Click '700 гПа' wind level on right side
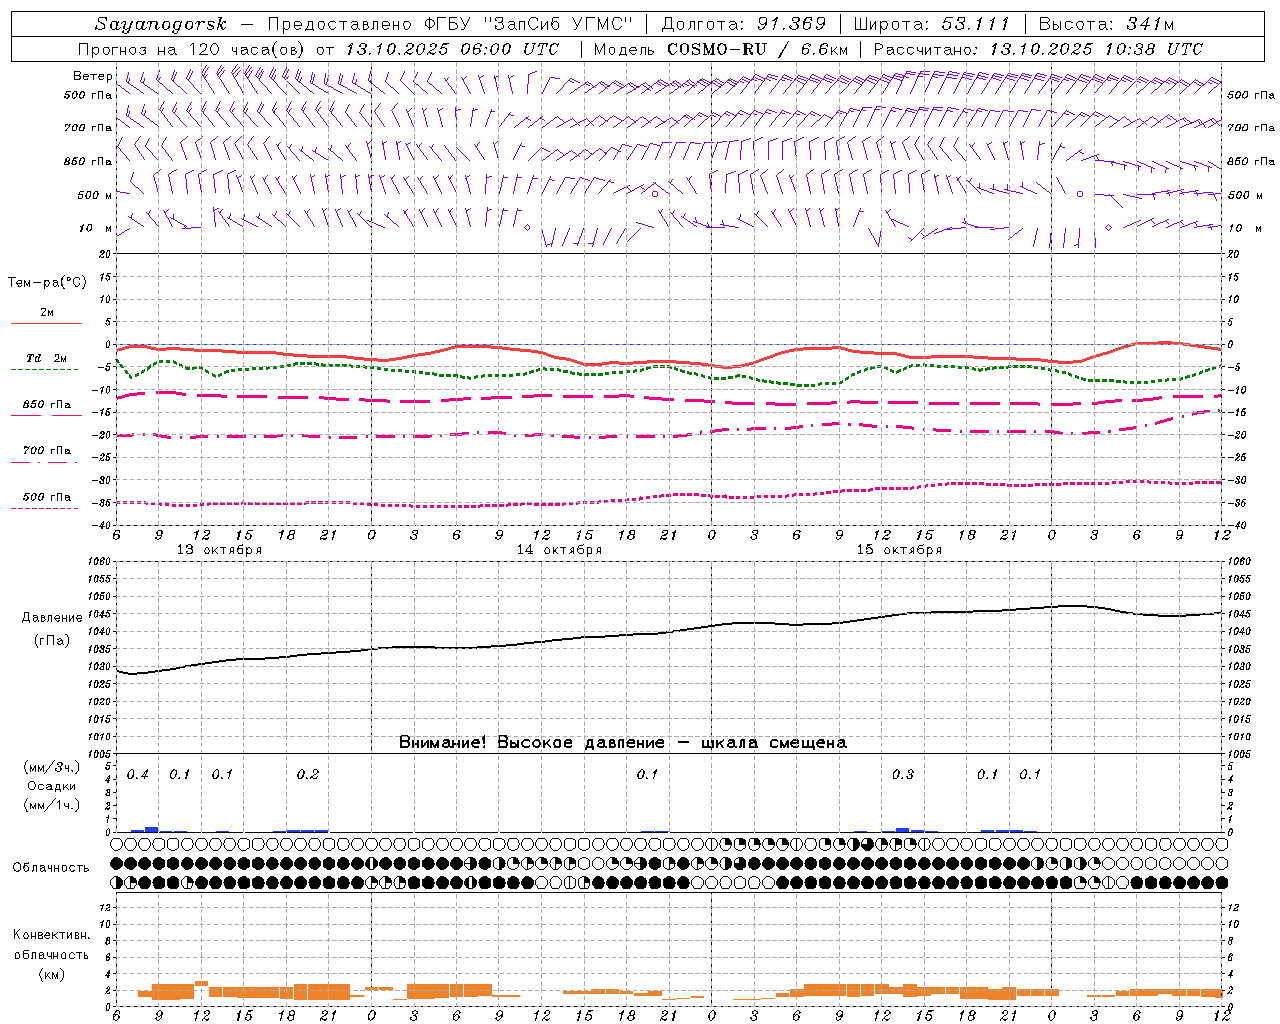1280x1024 pixels. coord(1251,128)
